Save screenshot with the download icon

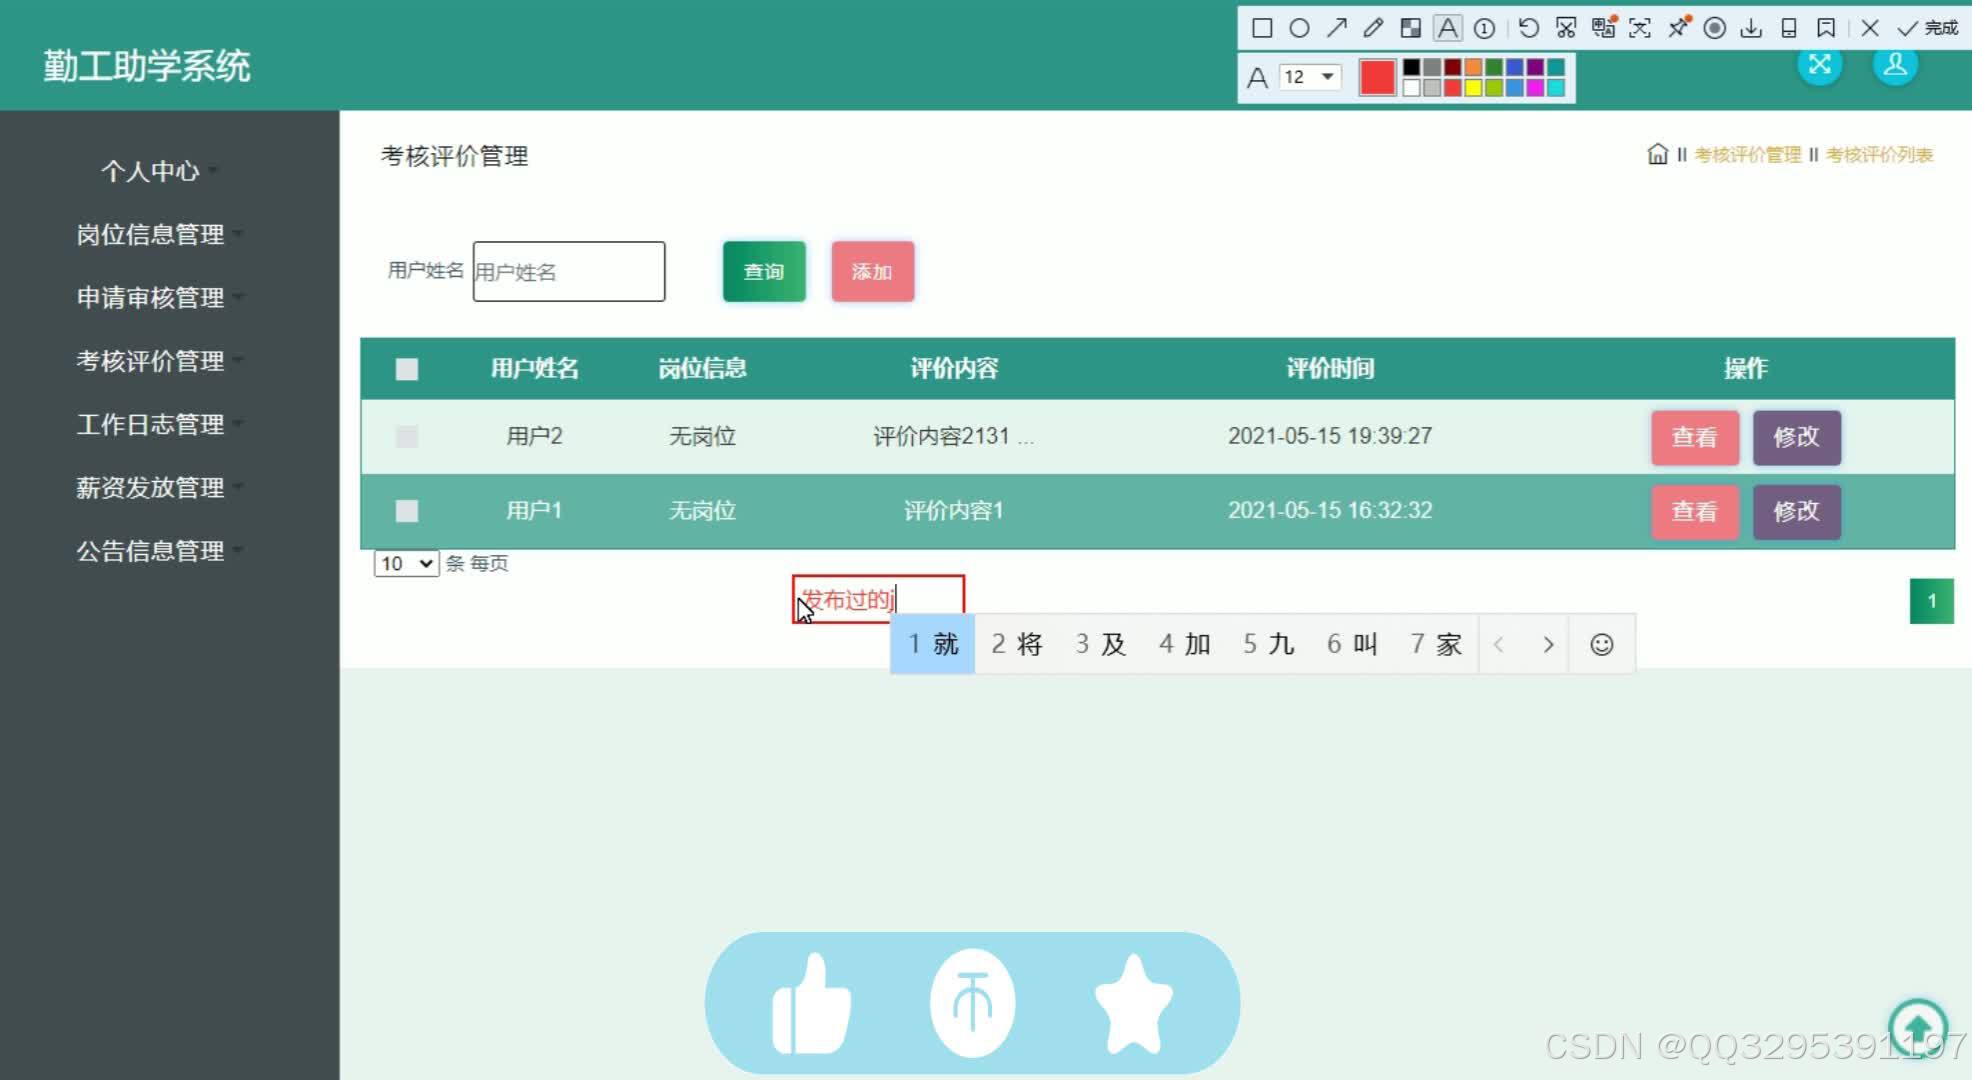1751,28
